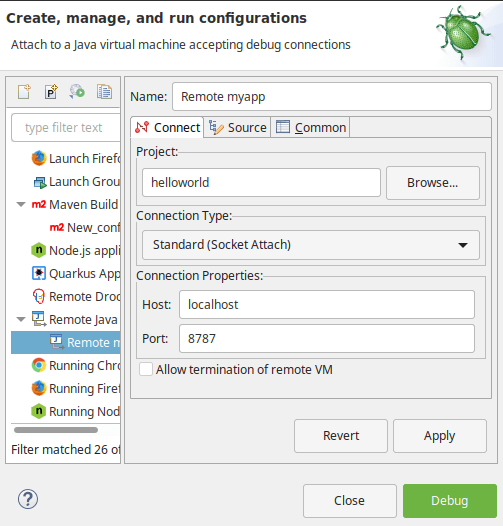Click the horizontal scrollbar in configuration tree

[x=56, y=430]
